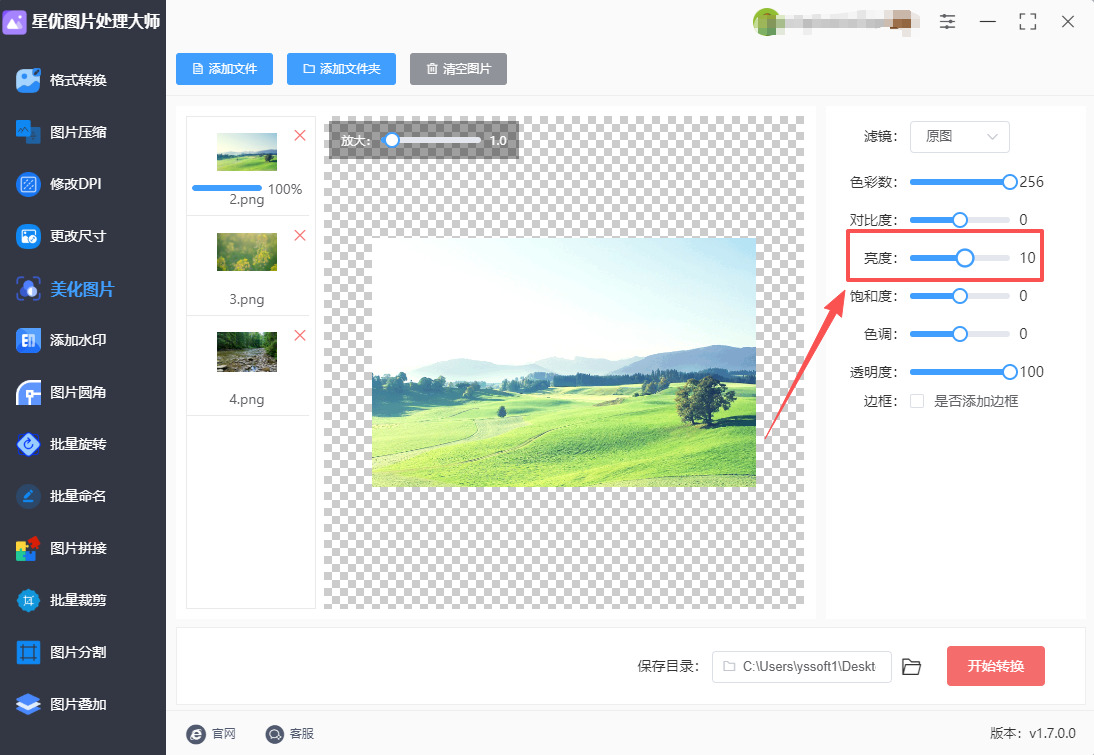Click the 图片分割 icon

[x=28, y=652]
